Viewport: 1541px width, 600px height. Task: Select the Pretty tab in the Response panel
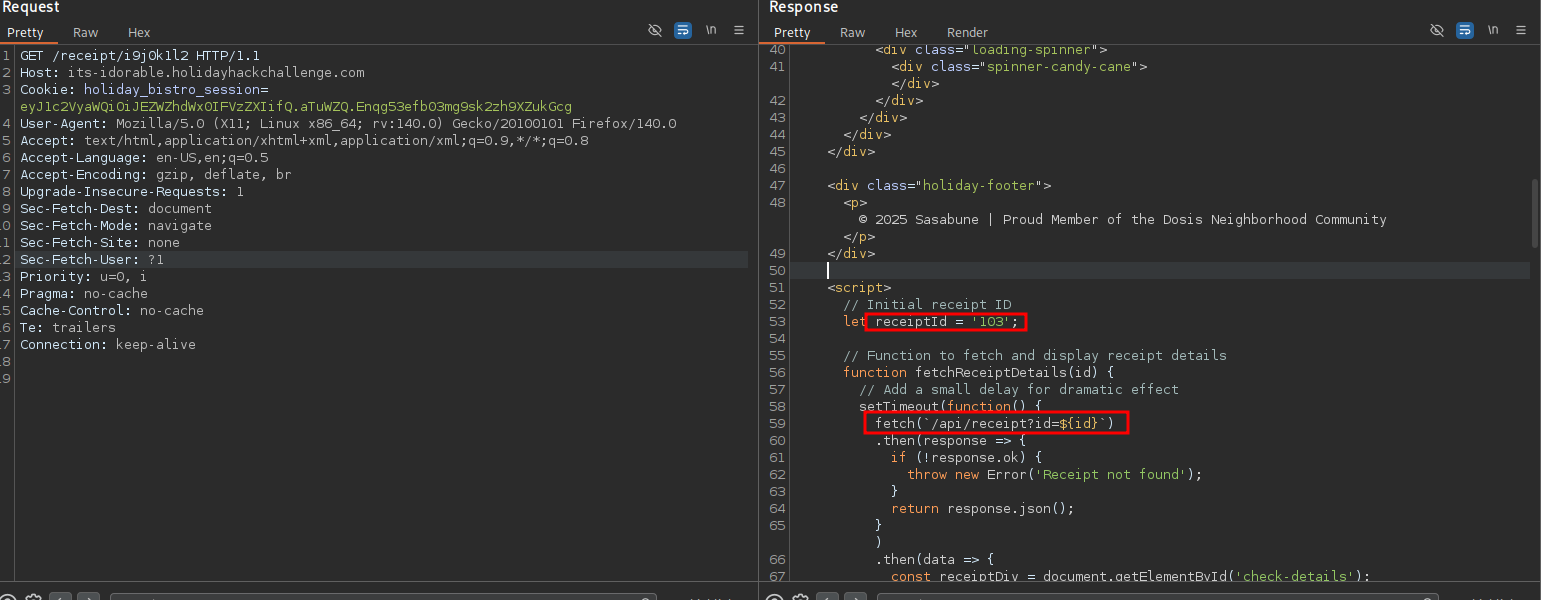(792, 33)
